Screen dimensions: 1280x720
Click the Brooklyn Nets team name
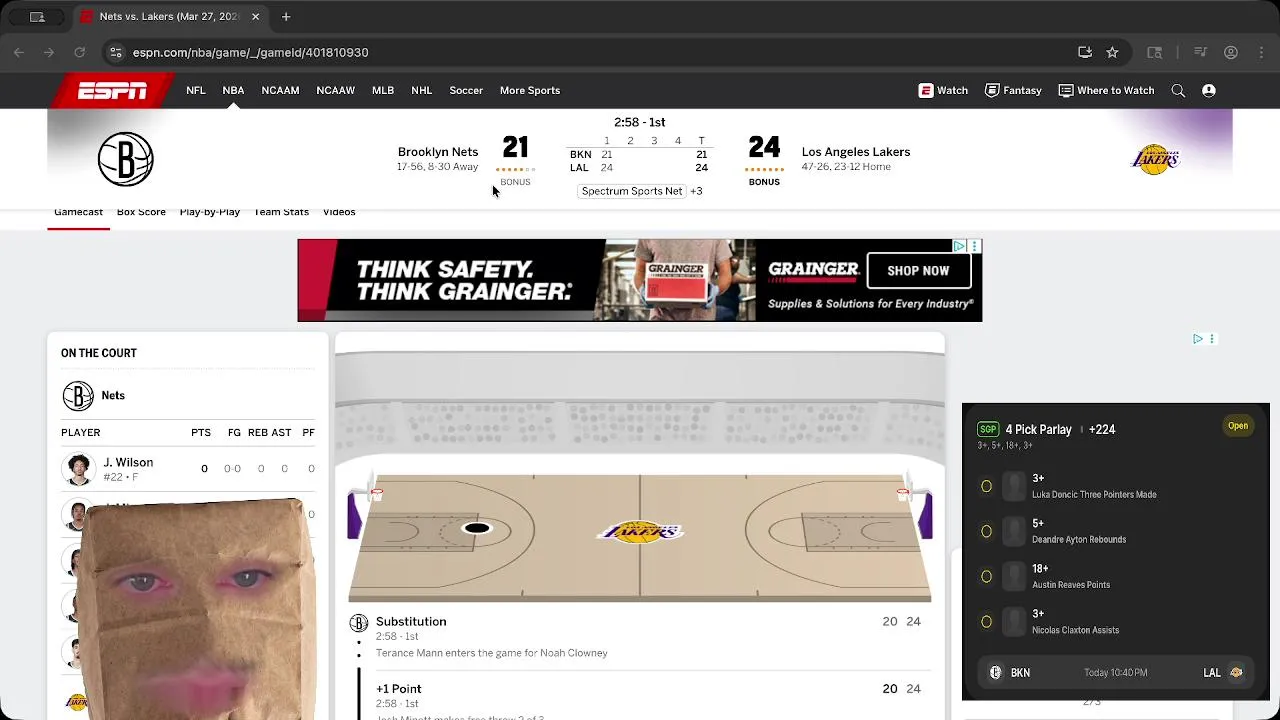click(x=438, y=152)
